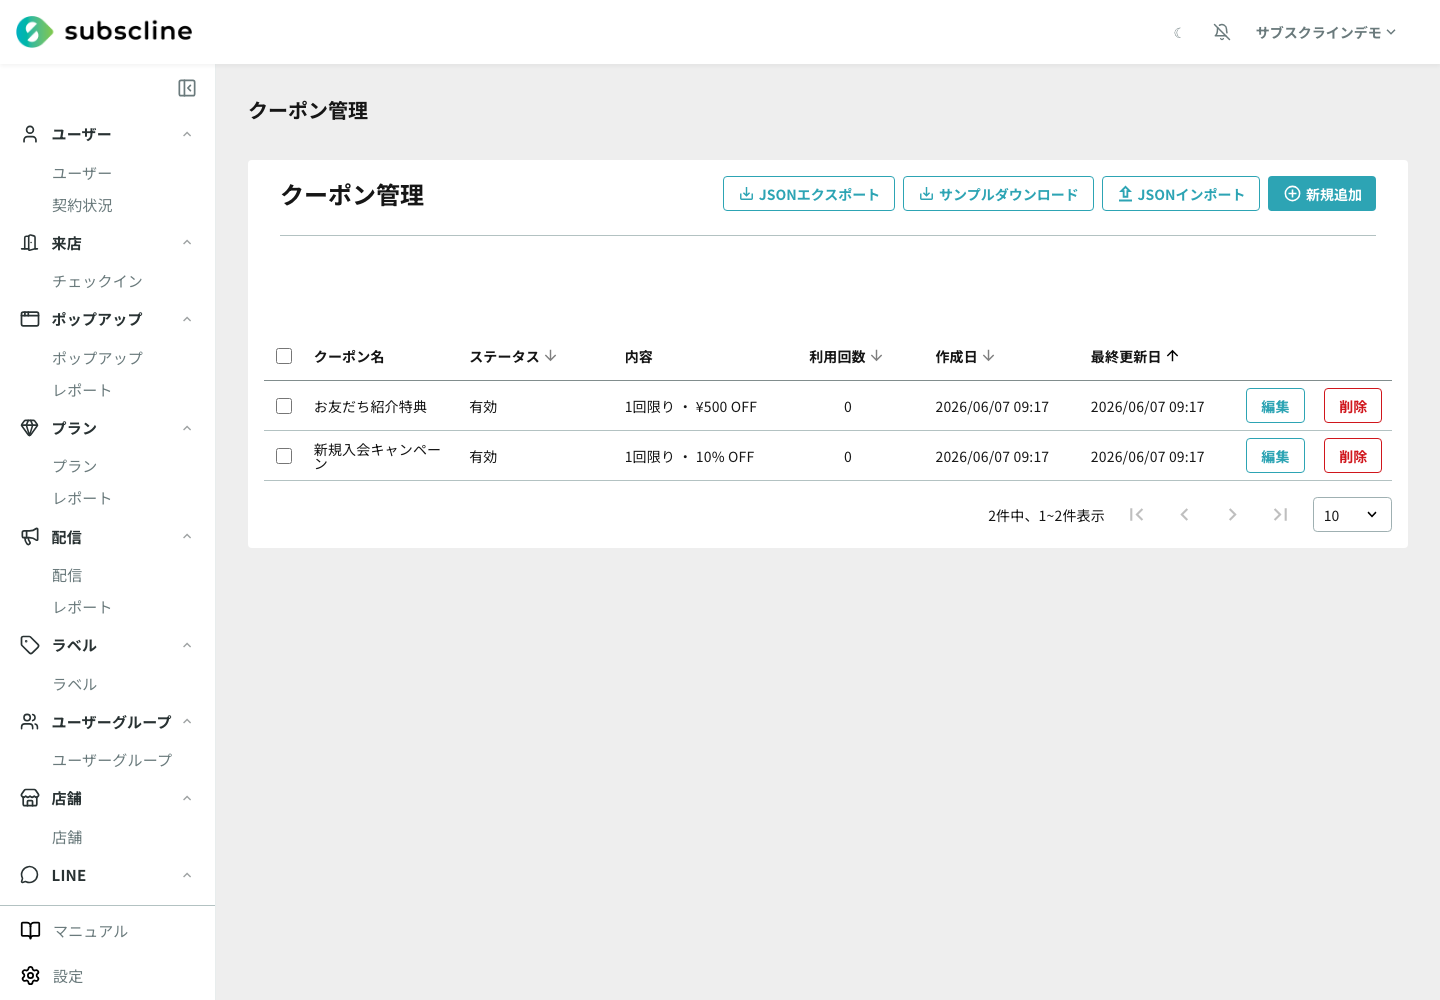Viewport: 1440px width, 1000px height.
Task: Click the ラベル tag icon
Action: 30,645
